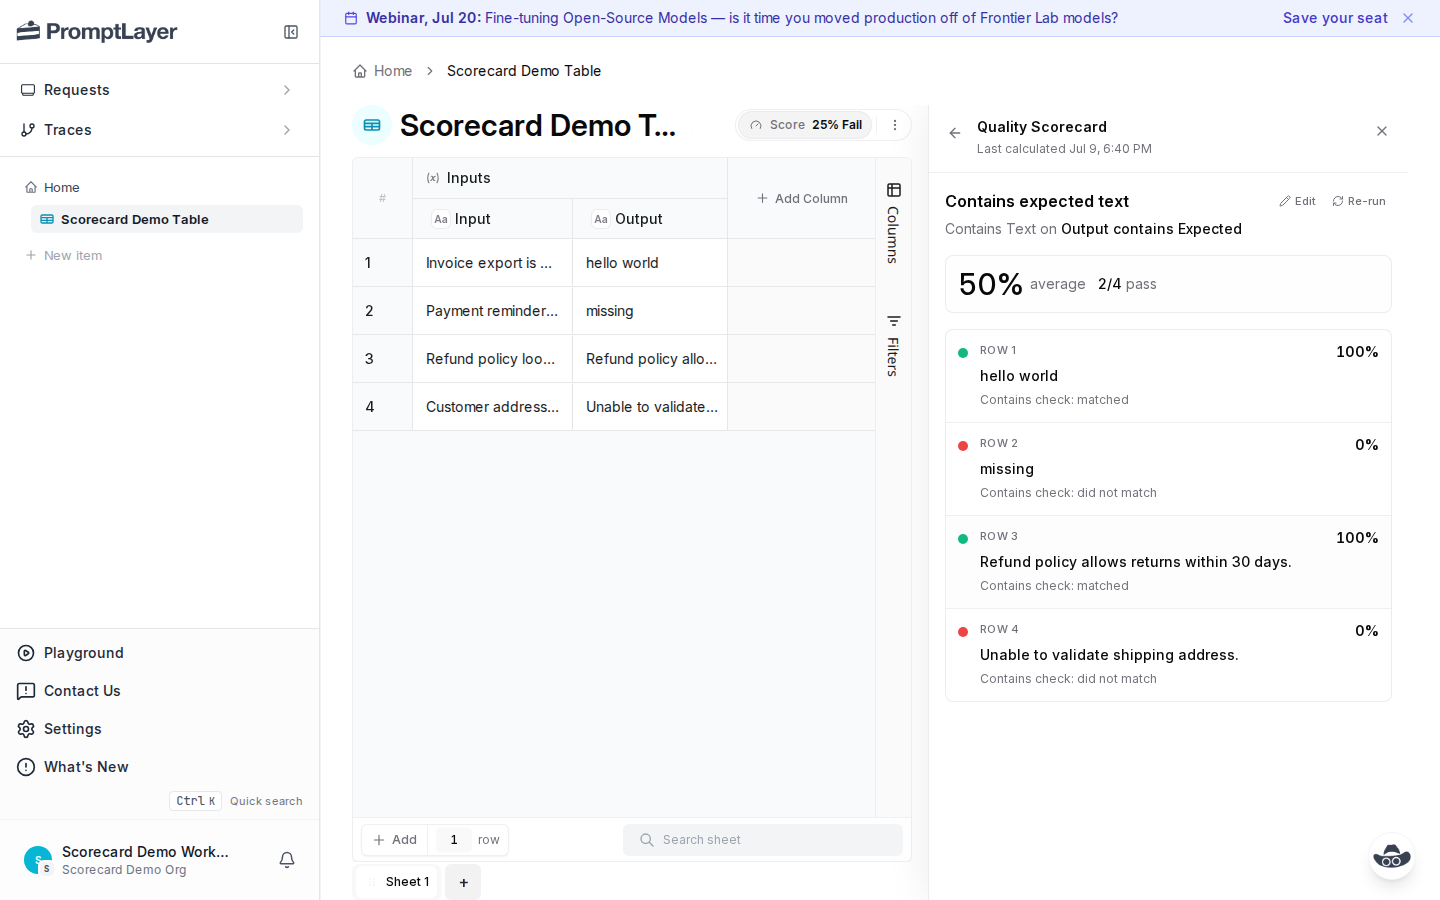This screenshot has height=900, width=1440.
Task: Edit the Contains expected text check
Action: click(x=1297, y=201)
